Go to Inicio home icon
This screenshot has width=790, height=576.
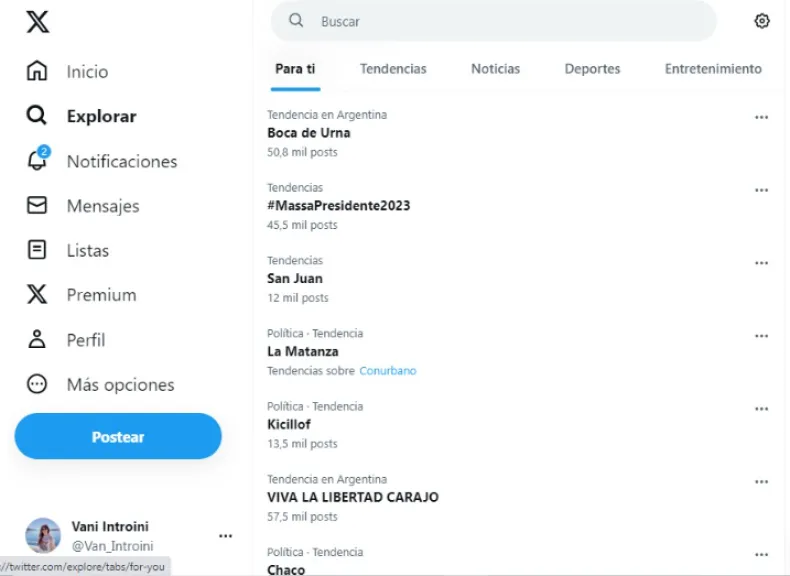(37, 71)
